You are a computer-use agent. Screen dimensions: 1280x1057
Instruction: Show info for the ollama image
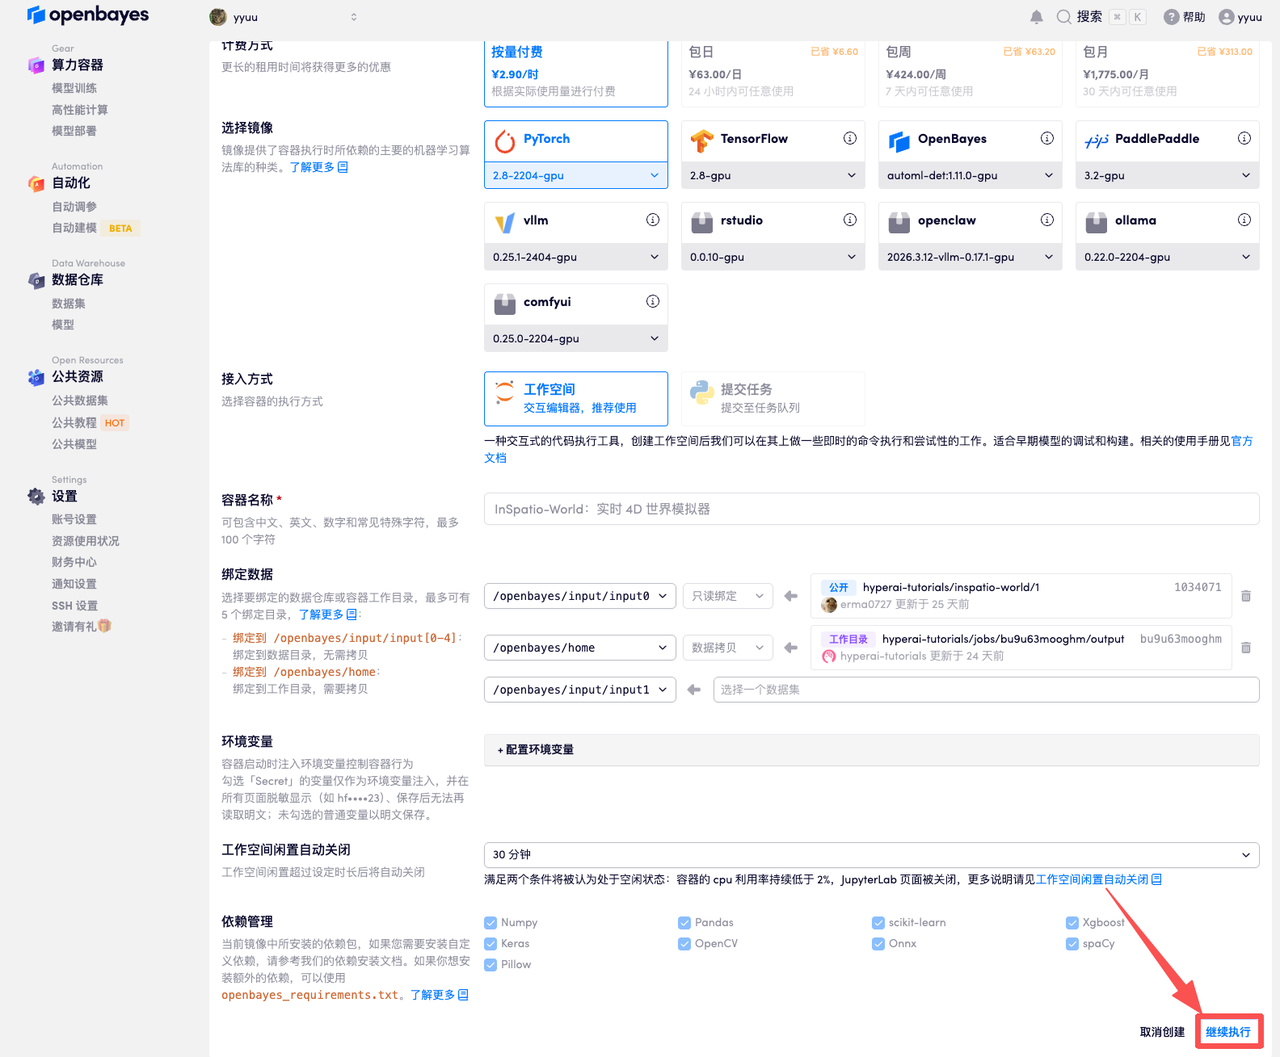pyautogui.click(x=1244, y=220)
